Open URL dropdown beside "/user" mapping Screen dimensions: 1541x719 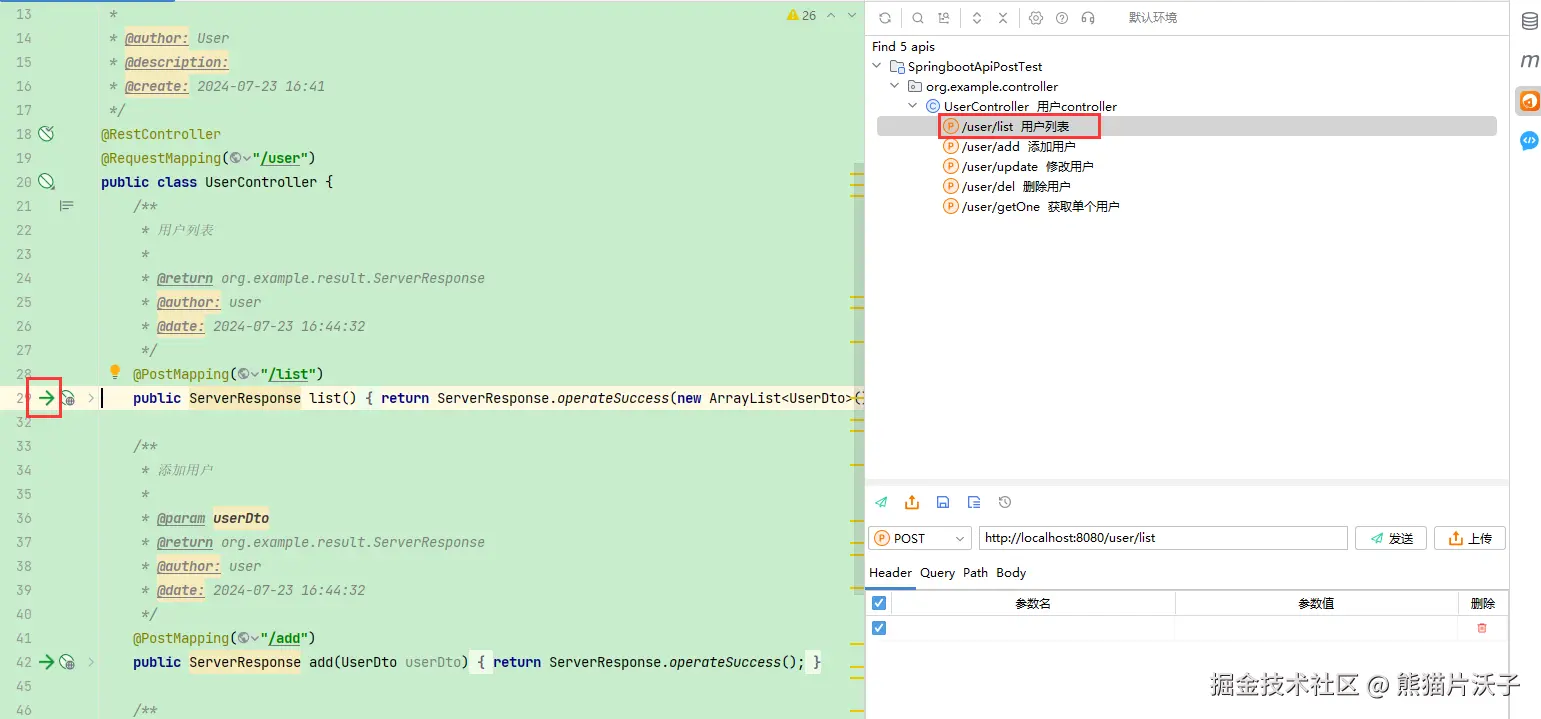pyautogui.click(x=240, y=158)
